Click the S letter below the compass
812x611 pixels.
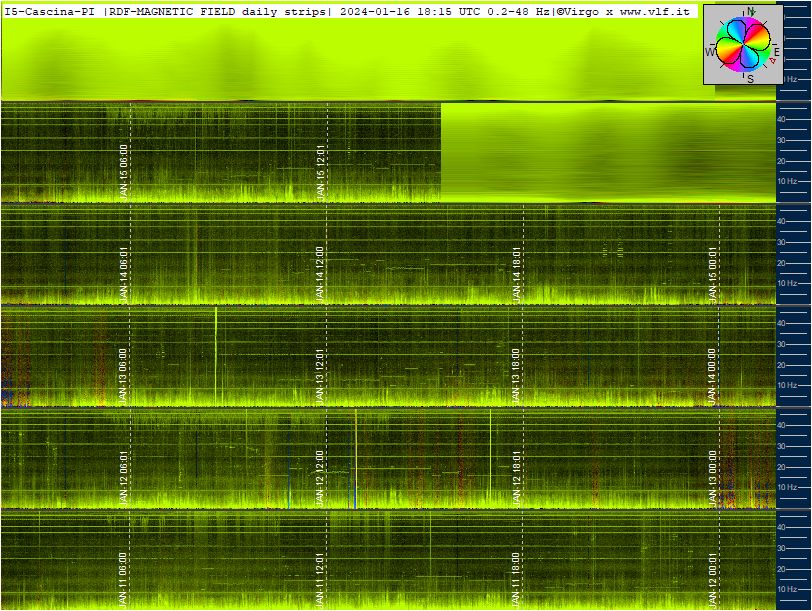pos(750,79)
